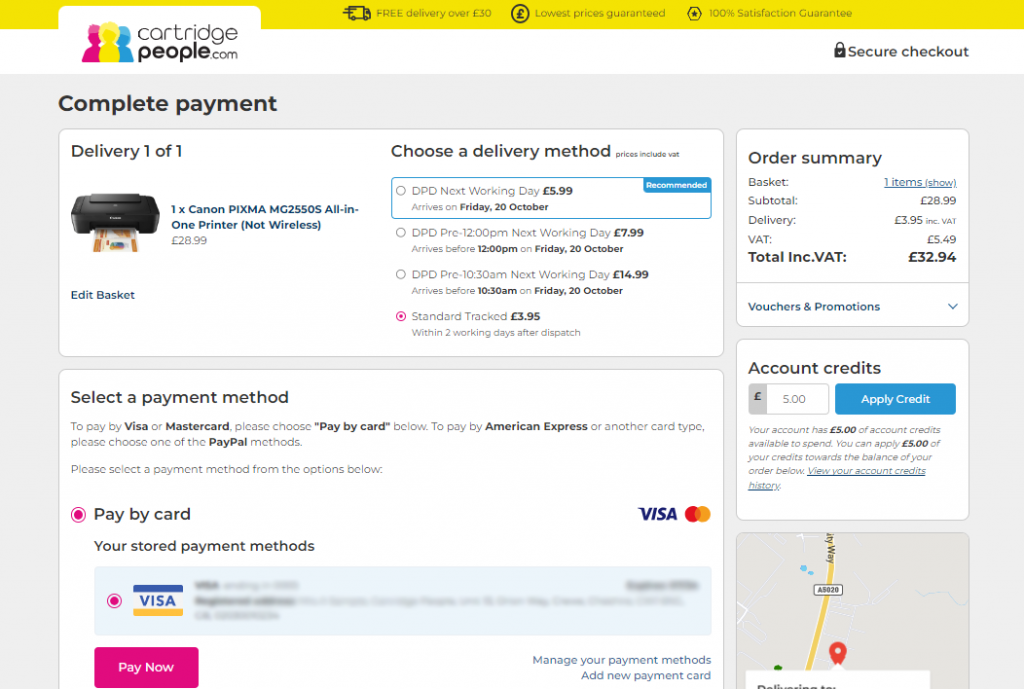Open Manage your payment methods link

621,660
